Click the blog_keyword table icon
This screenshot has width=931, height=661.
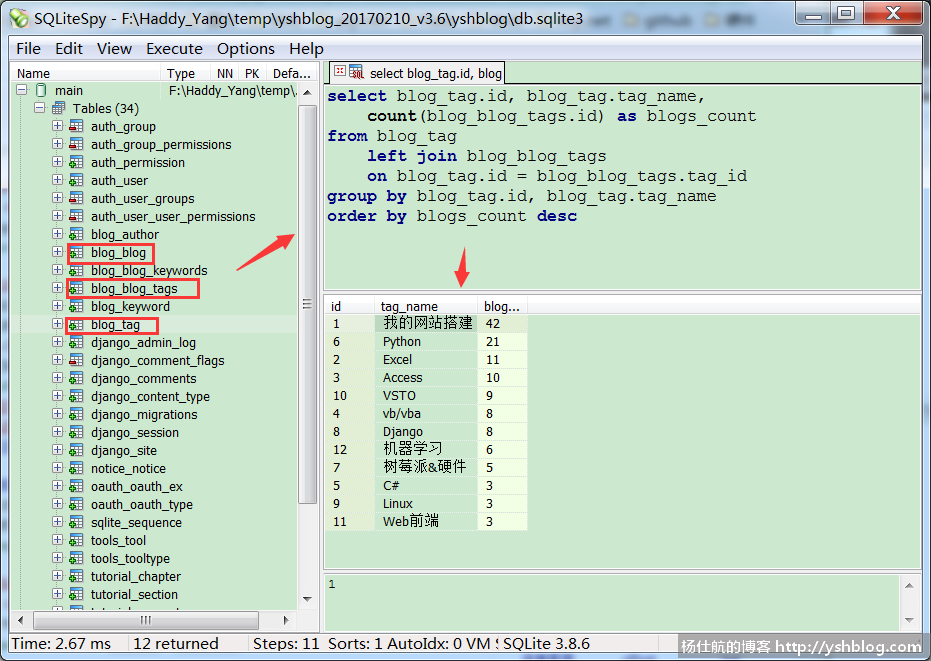[x=76, y=306]
